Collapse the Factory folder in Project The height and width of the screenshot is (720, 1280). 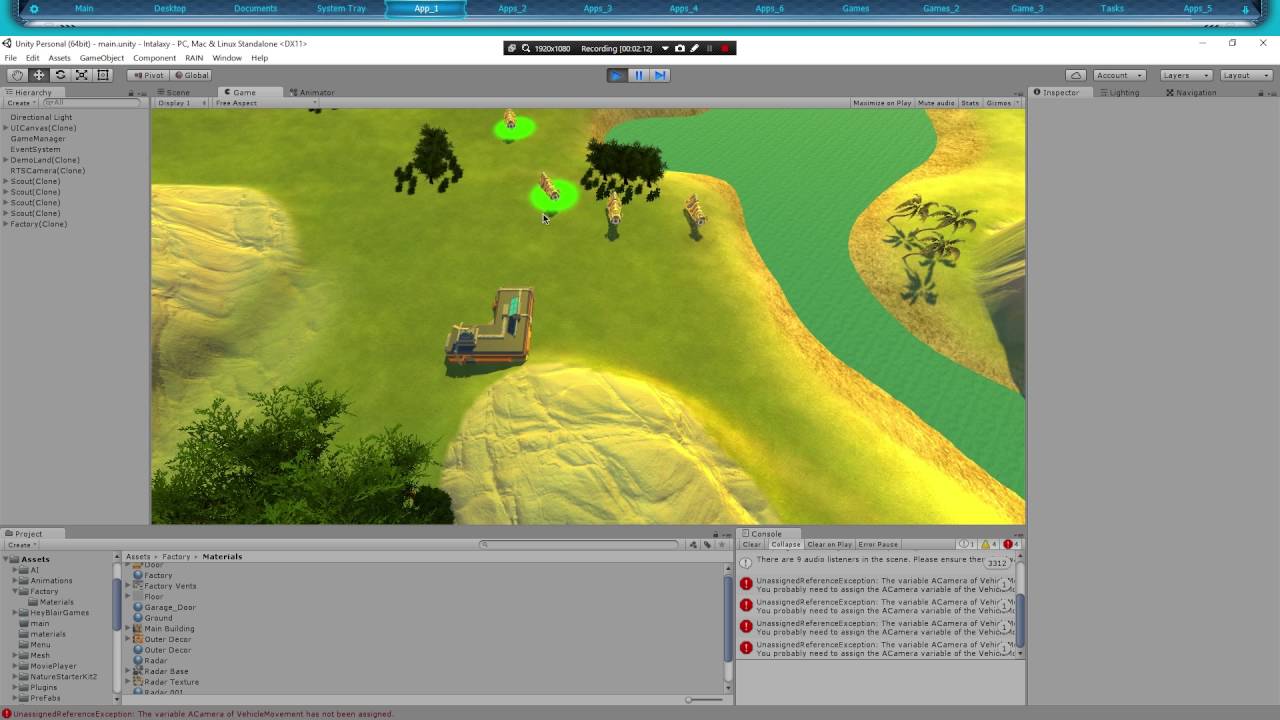16,591
